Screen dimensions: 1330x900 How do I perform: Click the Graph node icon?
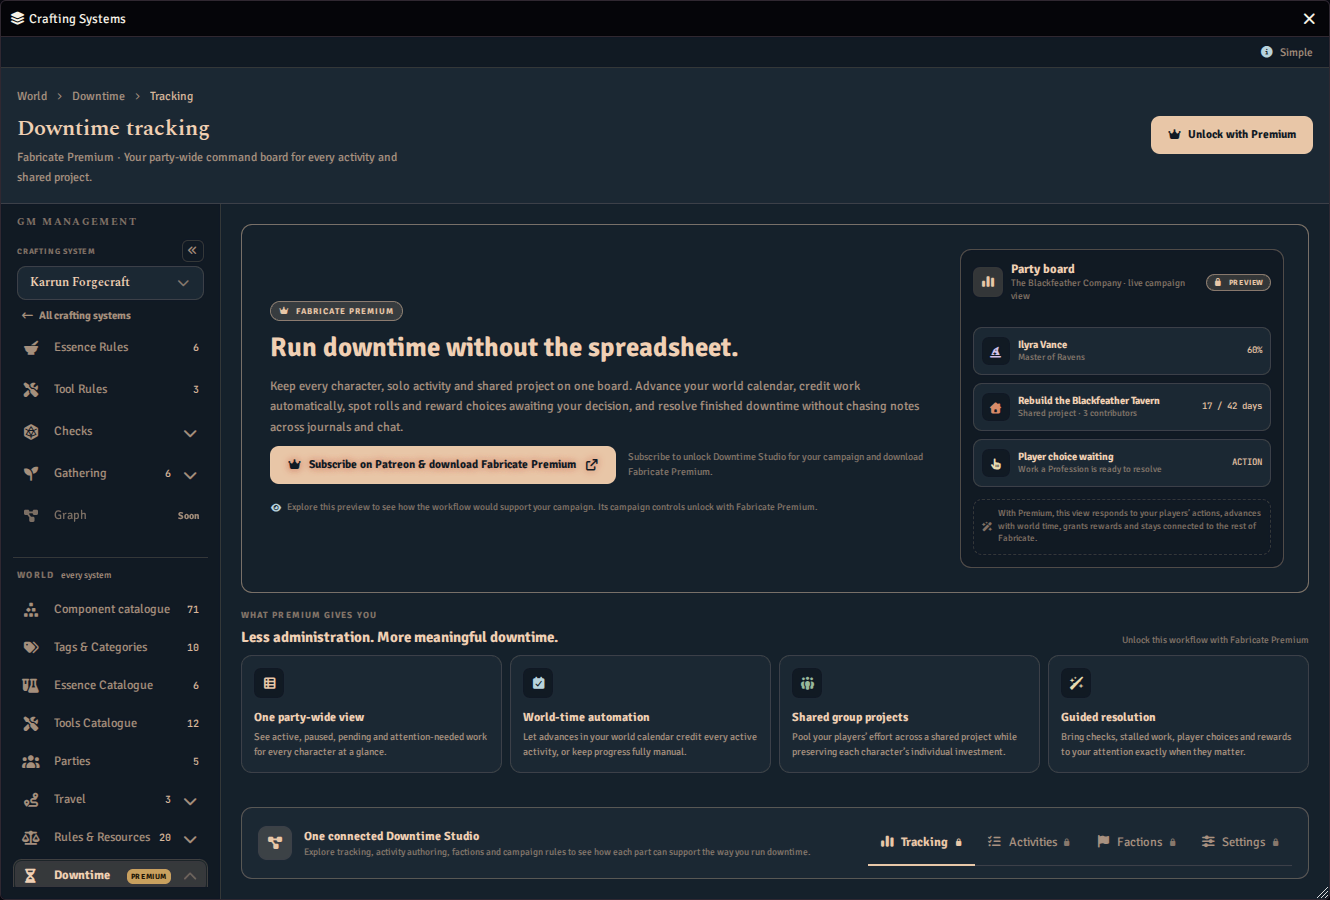31,516
